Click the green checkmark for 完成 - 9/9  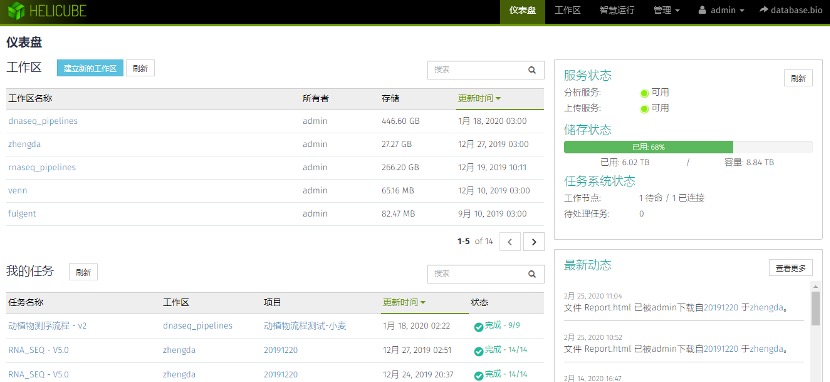479,327
